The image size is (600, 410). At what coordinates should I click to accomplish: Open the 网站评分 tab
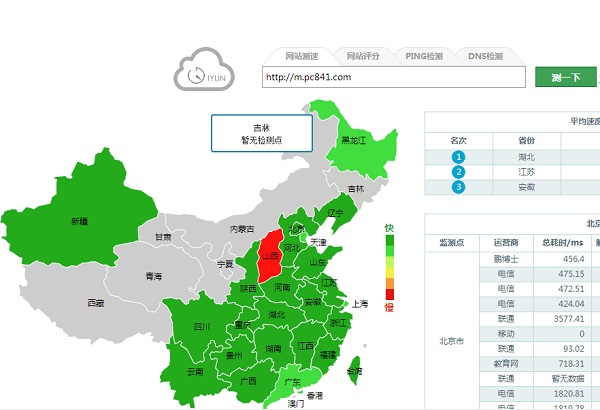coord(358,56)
